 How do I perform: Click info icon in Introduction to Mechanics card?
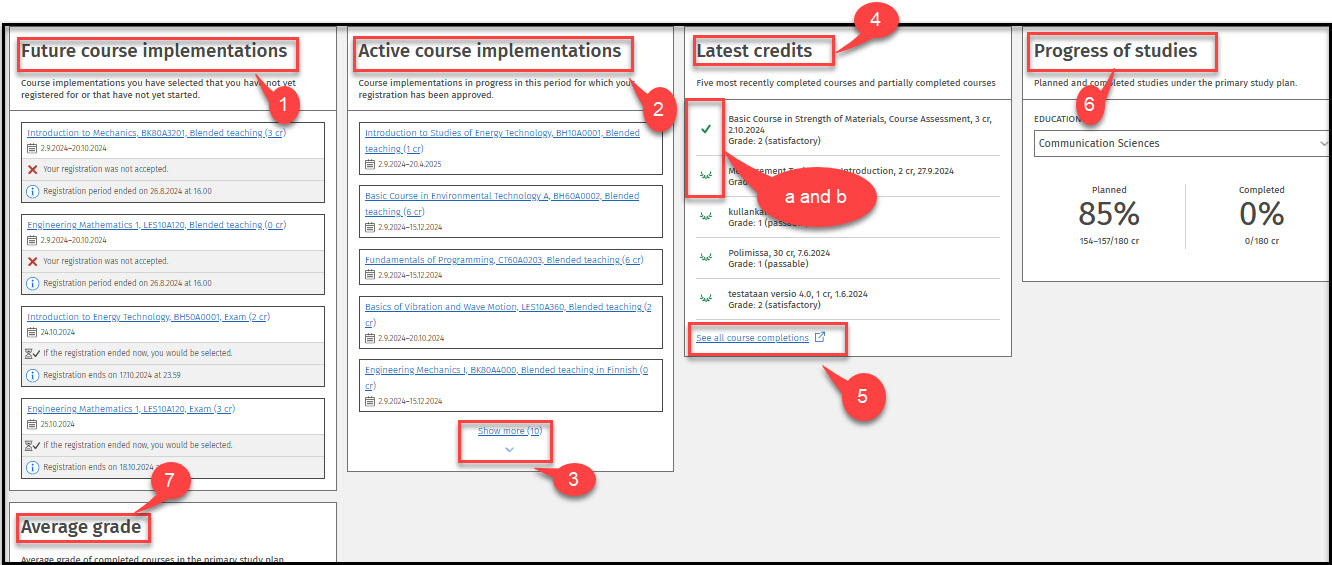pyautogui.click(x=33, y=191)
